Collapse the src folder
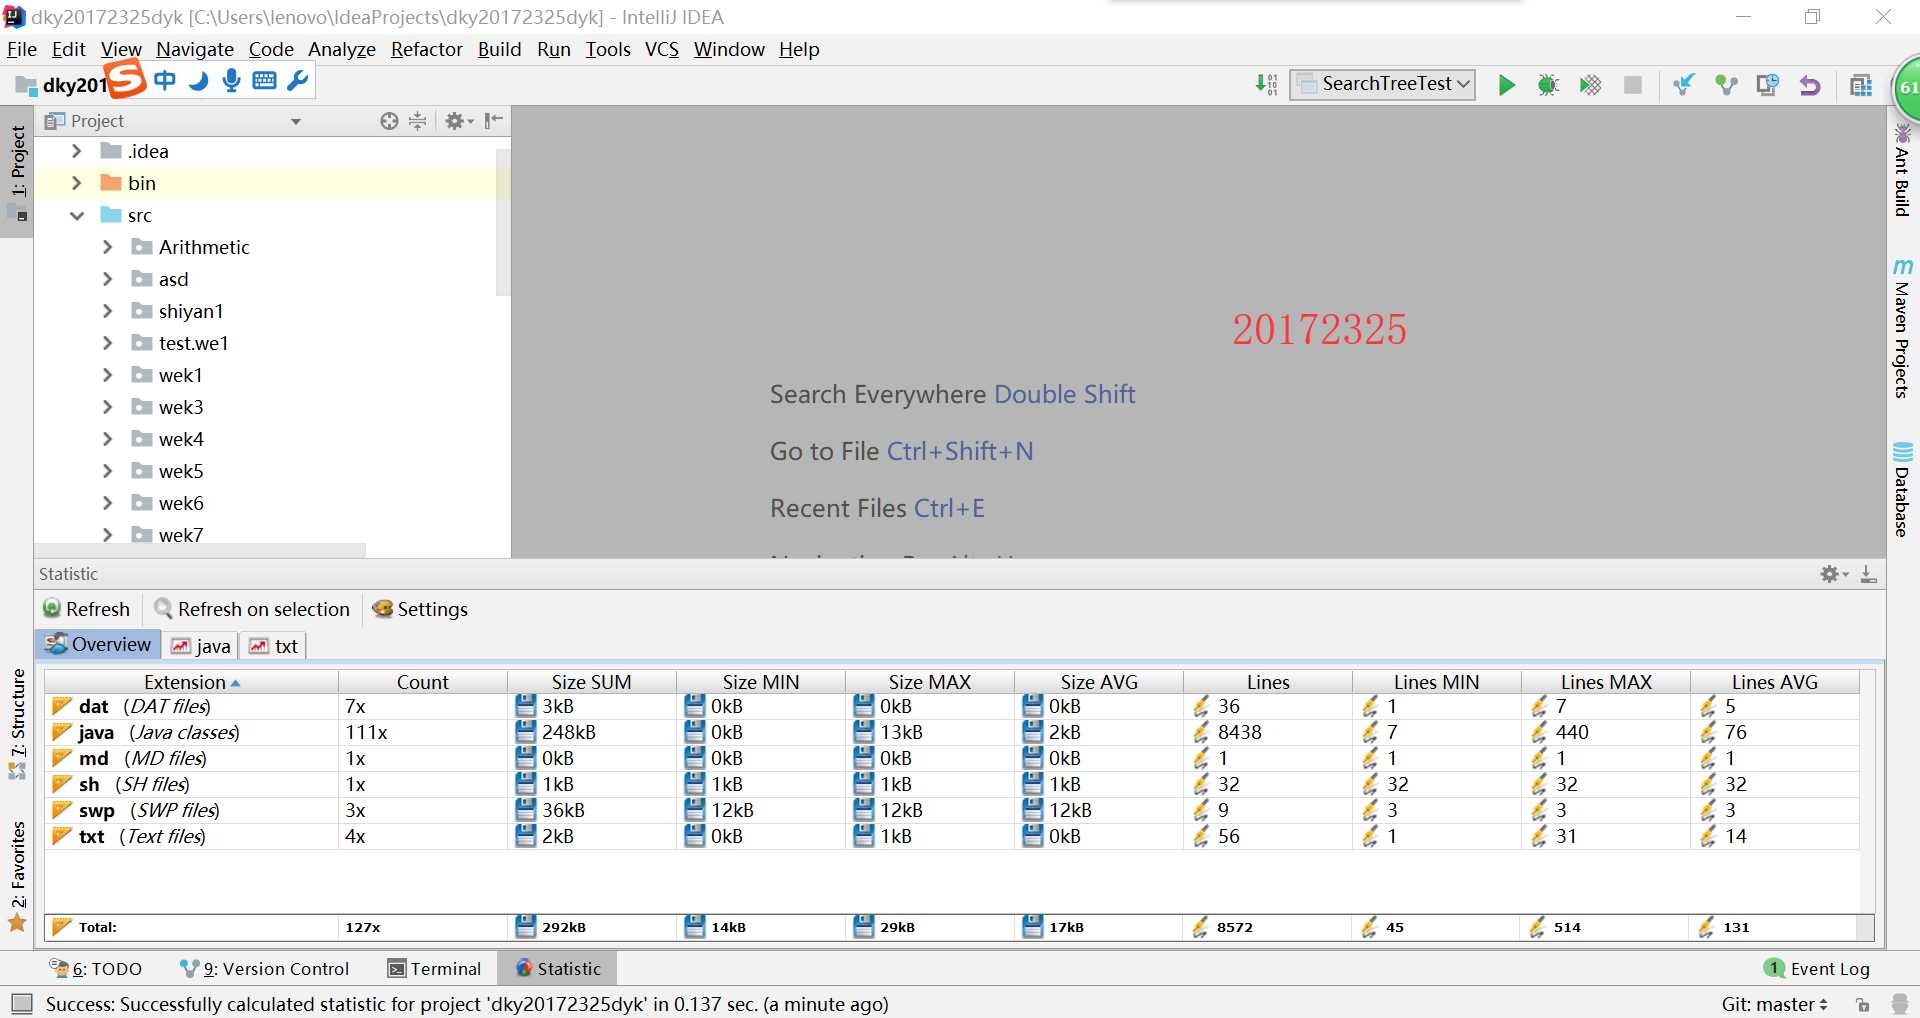The width and height of the screenshot is (1920, 1018). click(76, 215)
